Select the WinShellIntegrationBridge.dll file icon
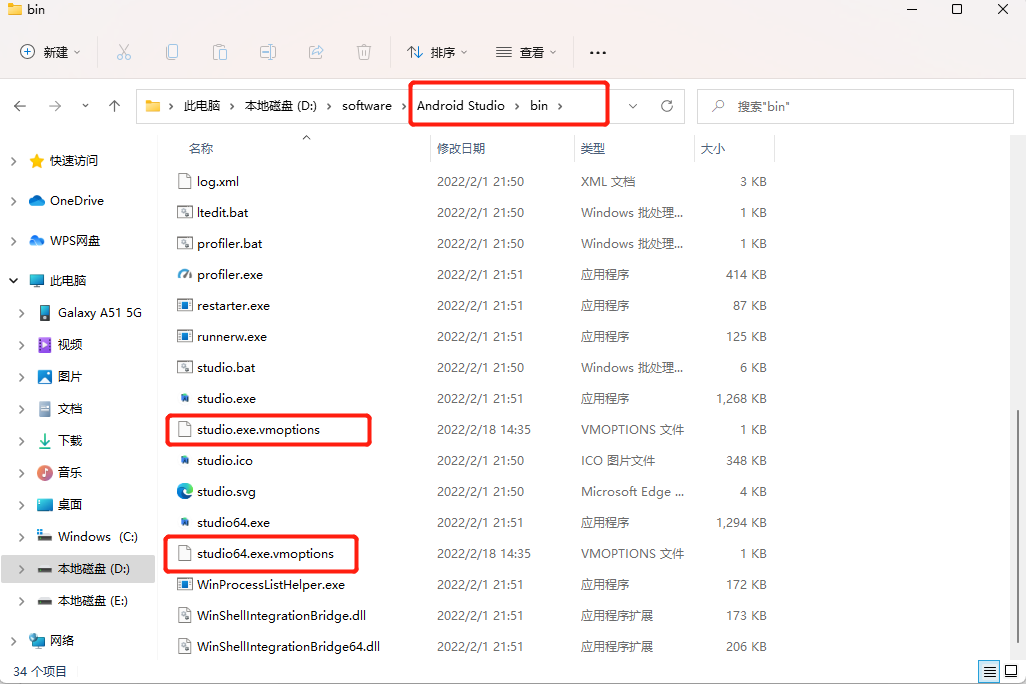Image resolution: width=1026 pixels, height=684 pixels. (185, 615)
